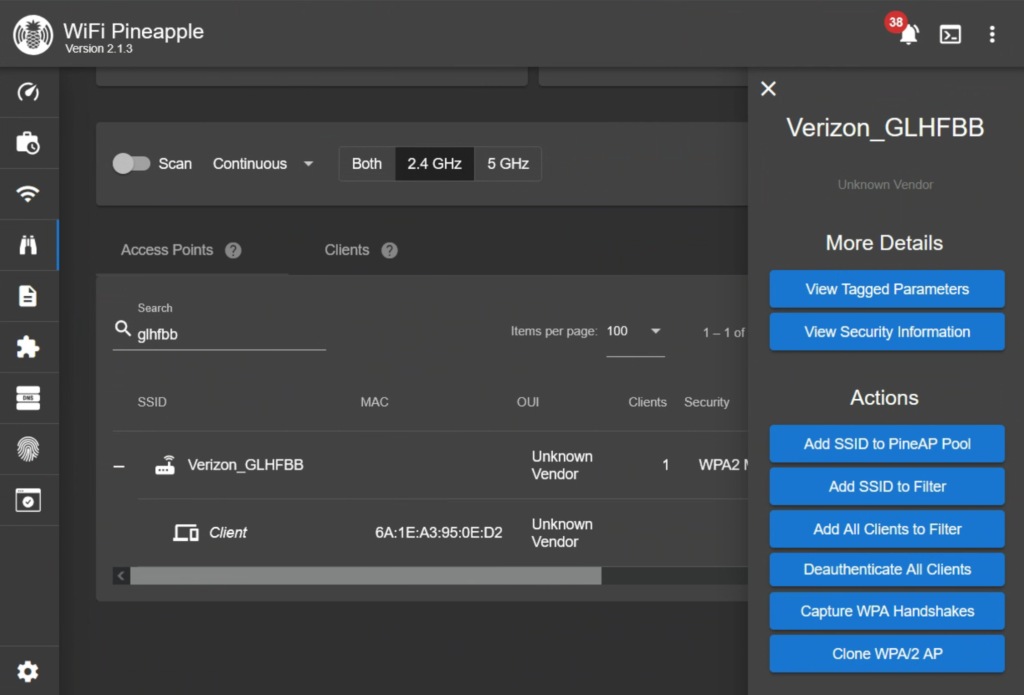Switch to the Clients tab
Image resolution: width=1024 pixels, height=695 pixels.
(361, 250)
